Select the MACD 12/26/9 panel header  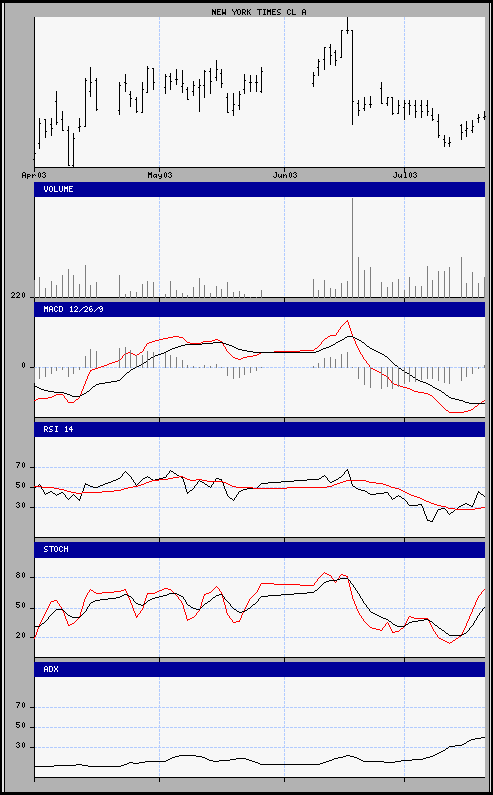[260, 309]
